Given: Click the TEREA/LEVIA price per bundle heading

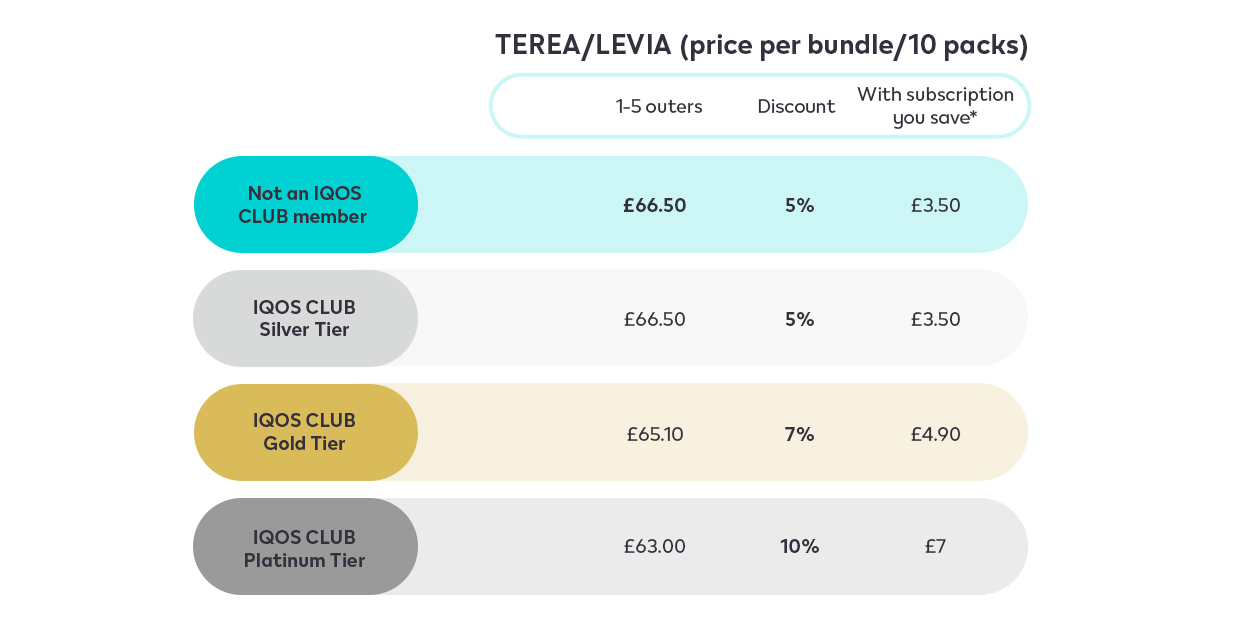Looking at the screenshot, I should [x=761, y=46].
